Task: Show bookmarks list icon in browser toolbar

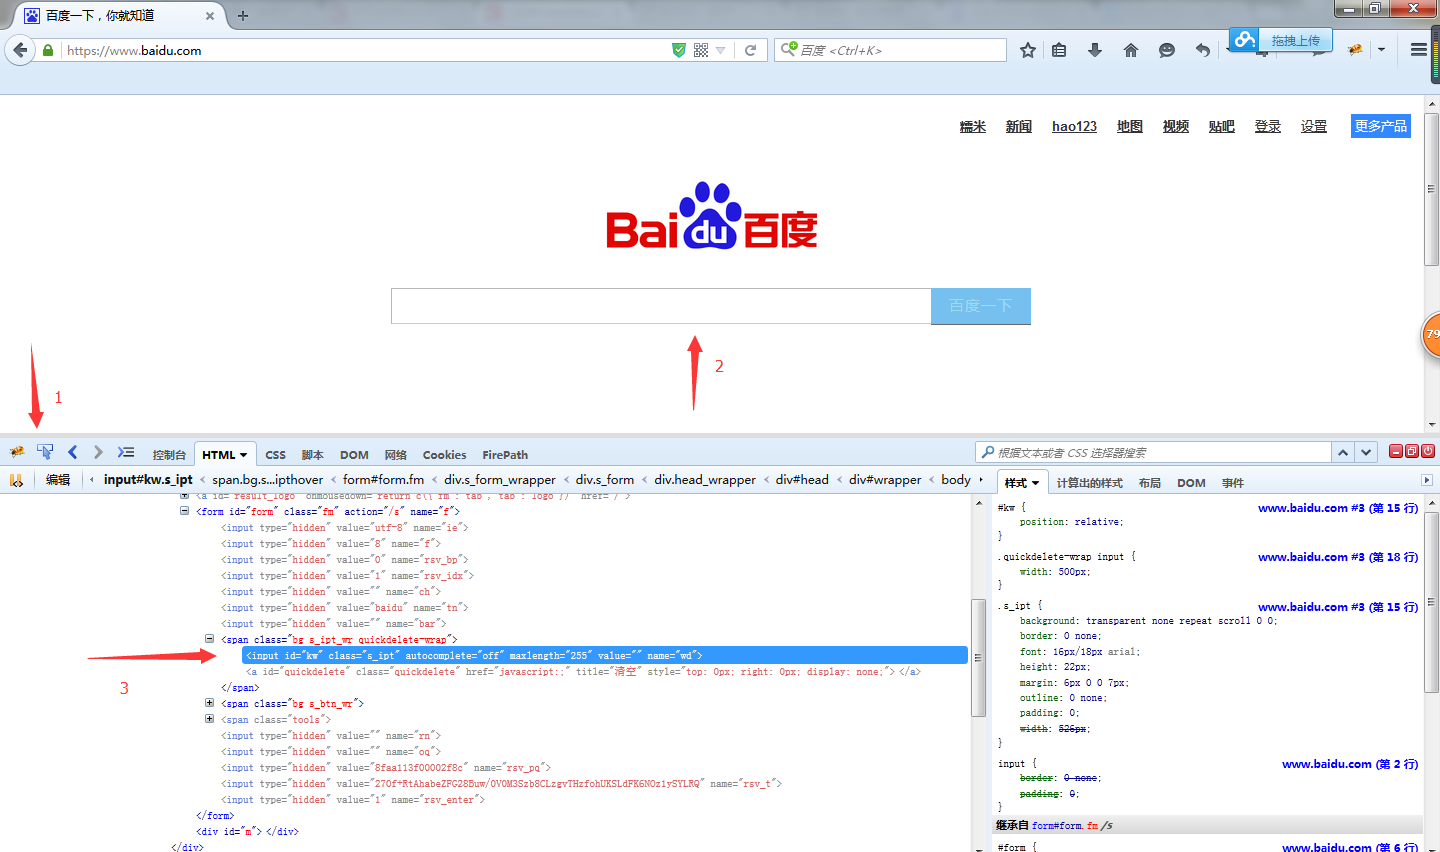Action: point(1059,50)
